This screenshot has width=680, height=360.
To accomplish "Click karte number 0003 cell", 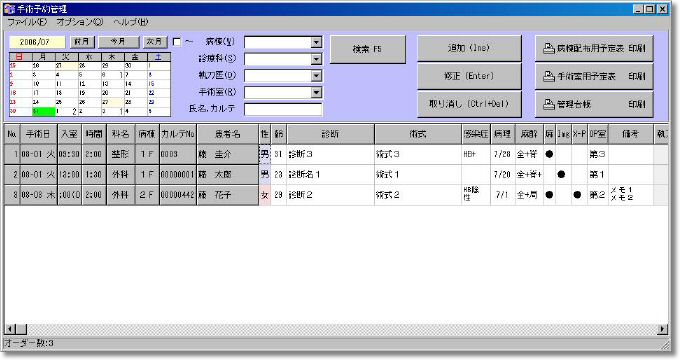I will (178, 154).
